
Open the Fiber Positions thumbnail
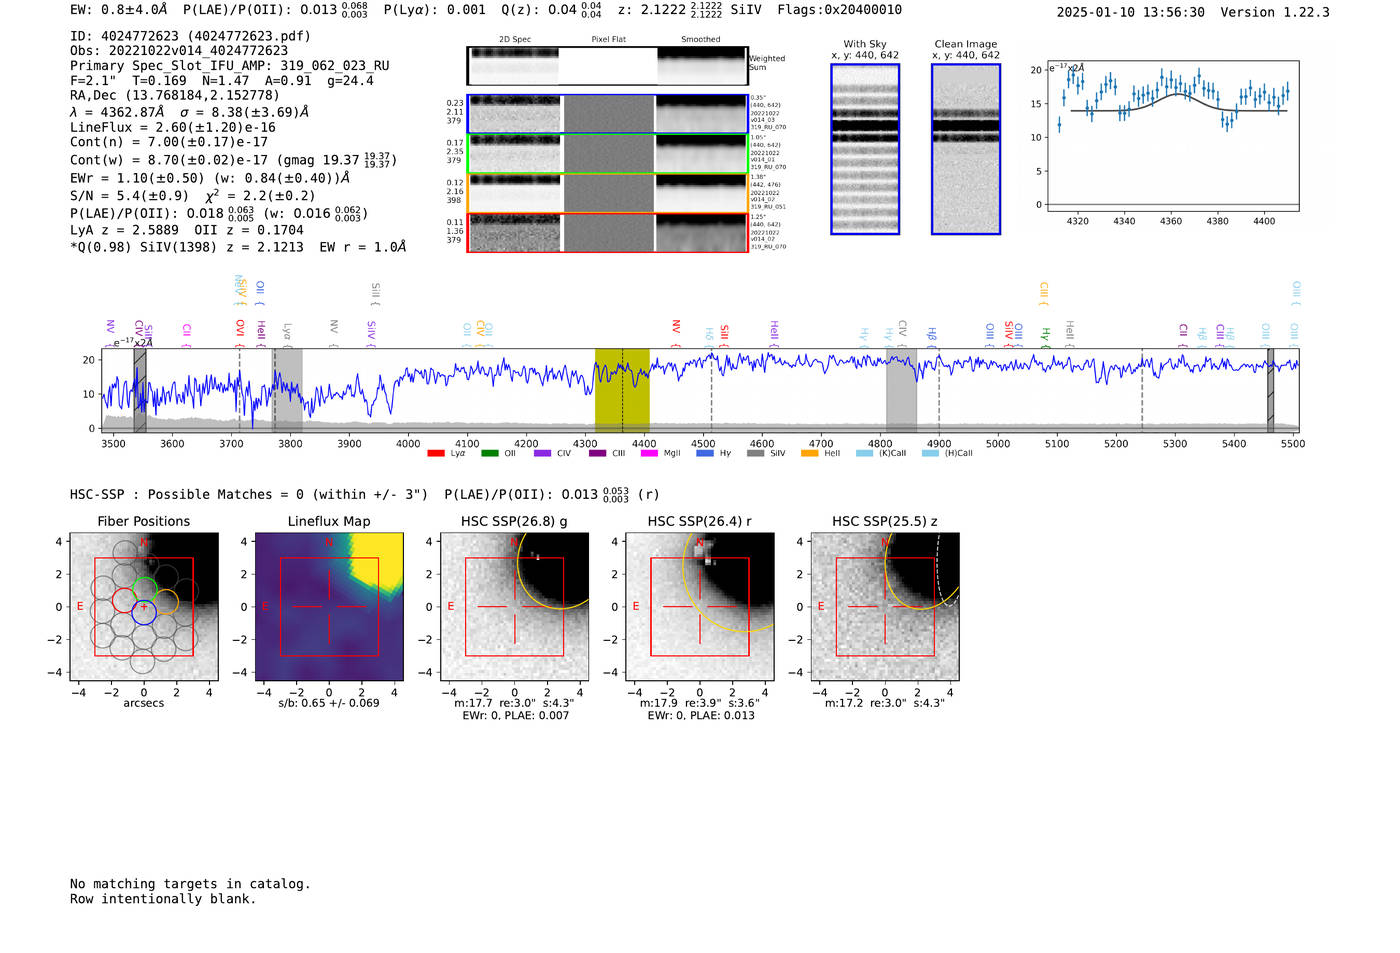click(x=144, y=607)
